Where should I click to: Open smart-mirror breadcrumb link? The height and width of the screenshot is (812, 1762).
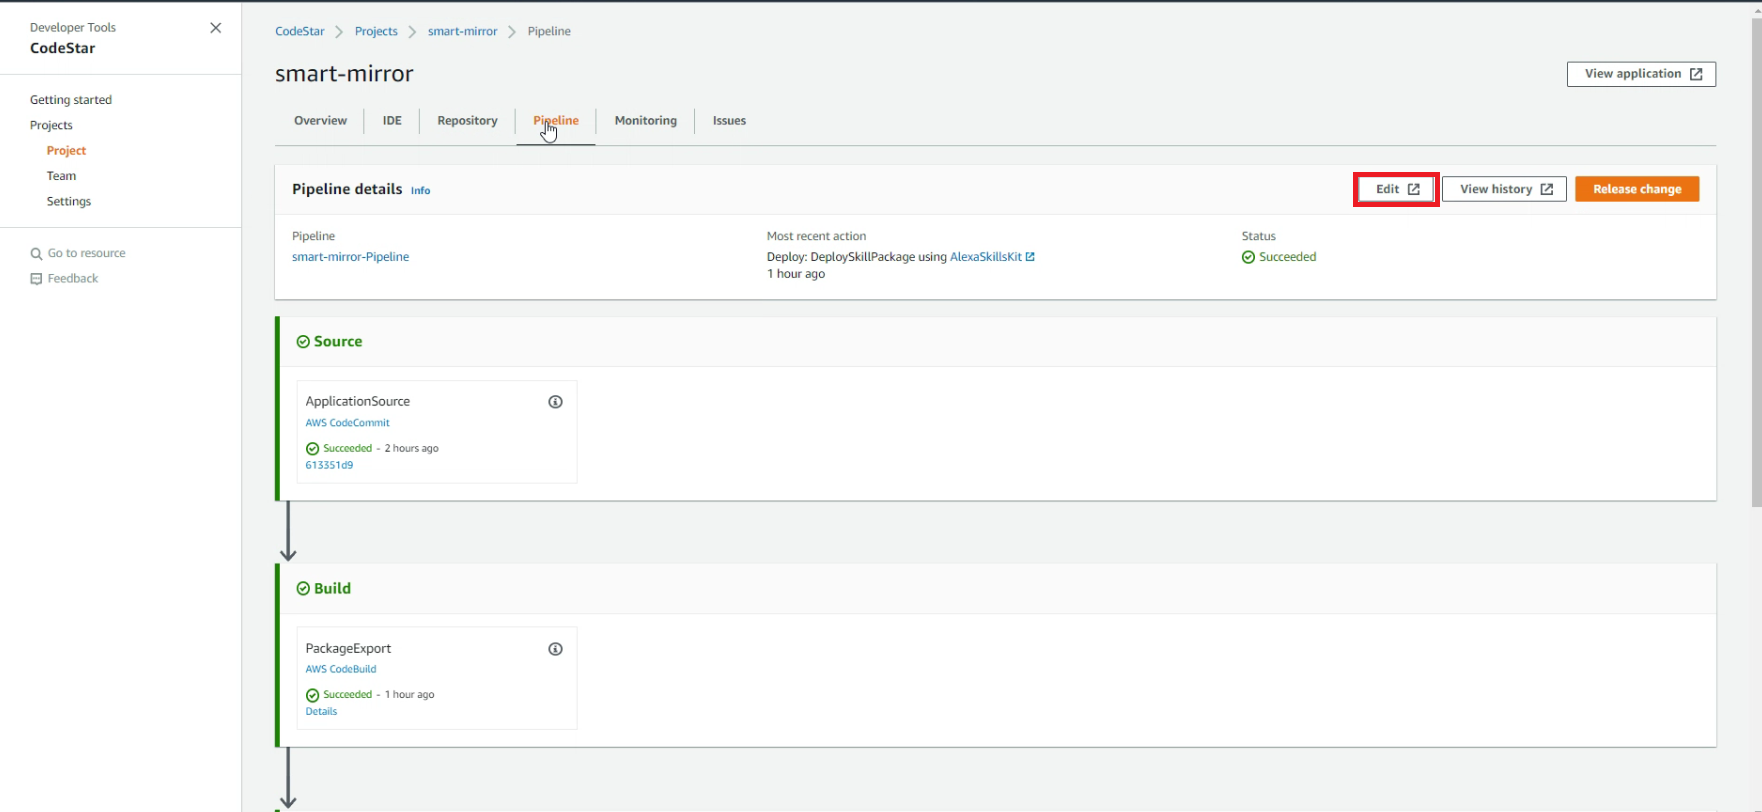[462, 32]
